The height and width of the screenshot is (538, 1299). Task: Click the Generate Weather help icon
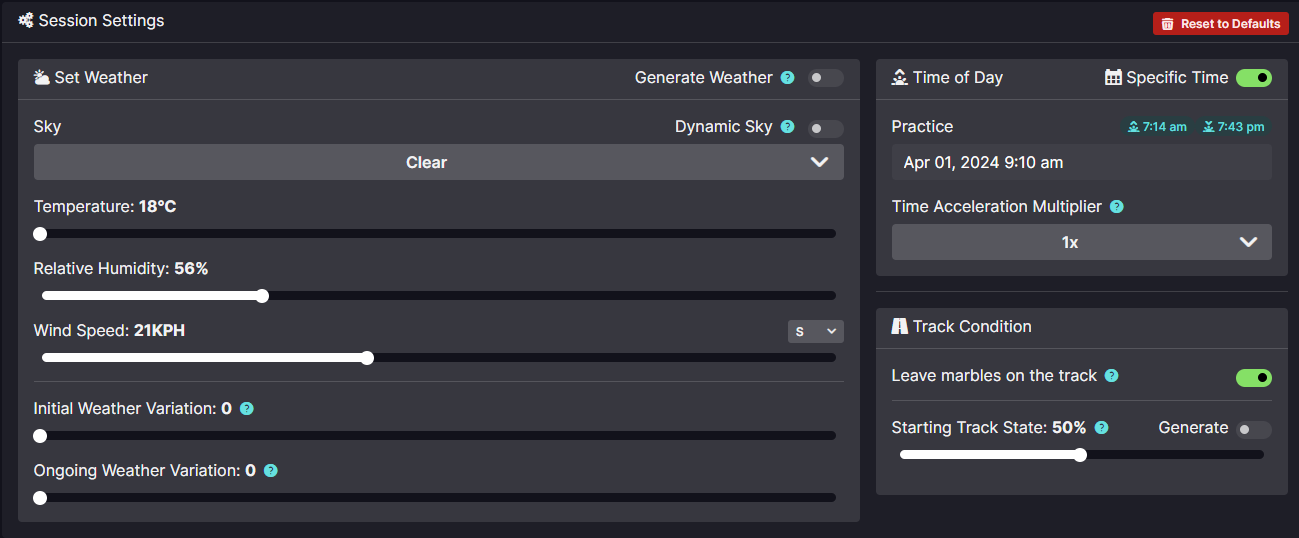(x=788, y=78)
